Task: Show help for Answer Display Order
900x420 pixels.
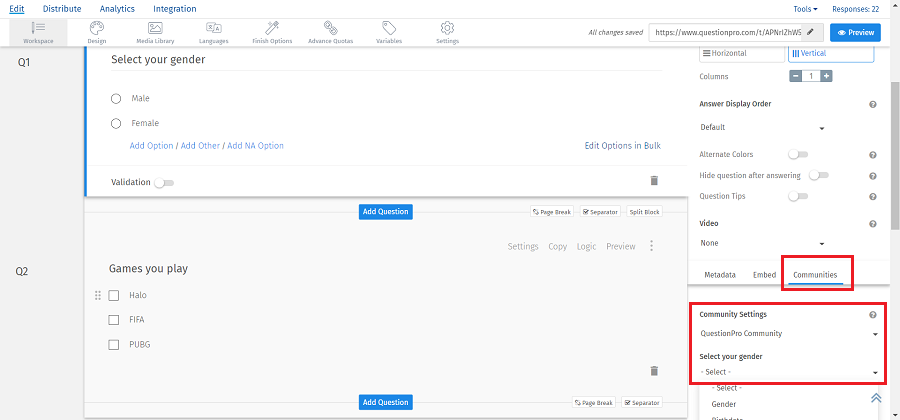Action: (x=873, y=104)
